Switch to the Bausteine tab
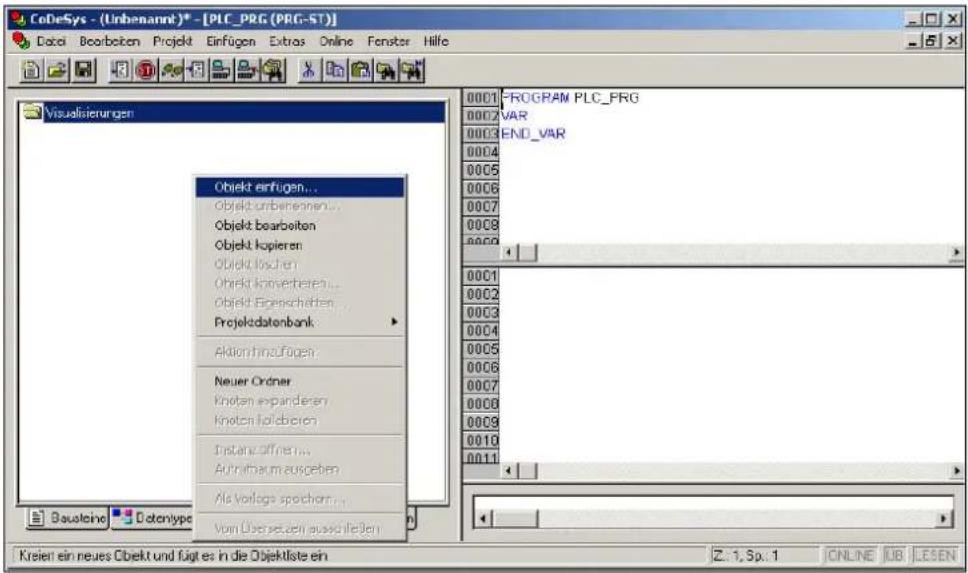Viewport: 968px width, 573px height. coord(68,517)
